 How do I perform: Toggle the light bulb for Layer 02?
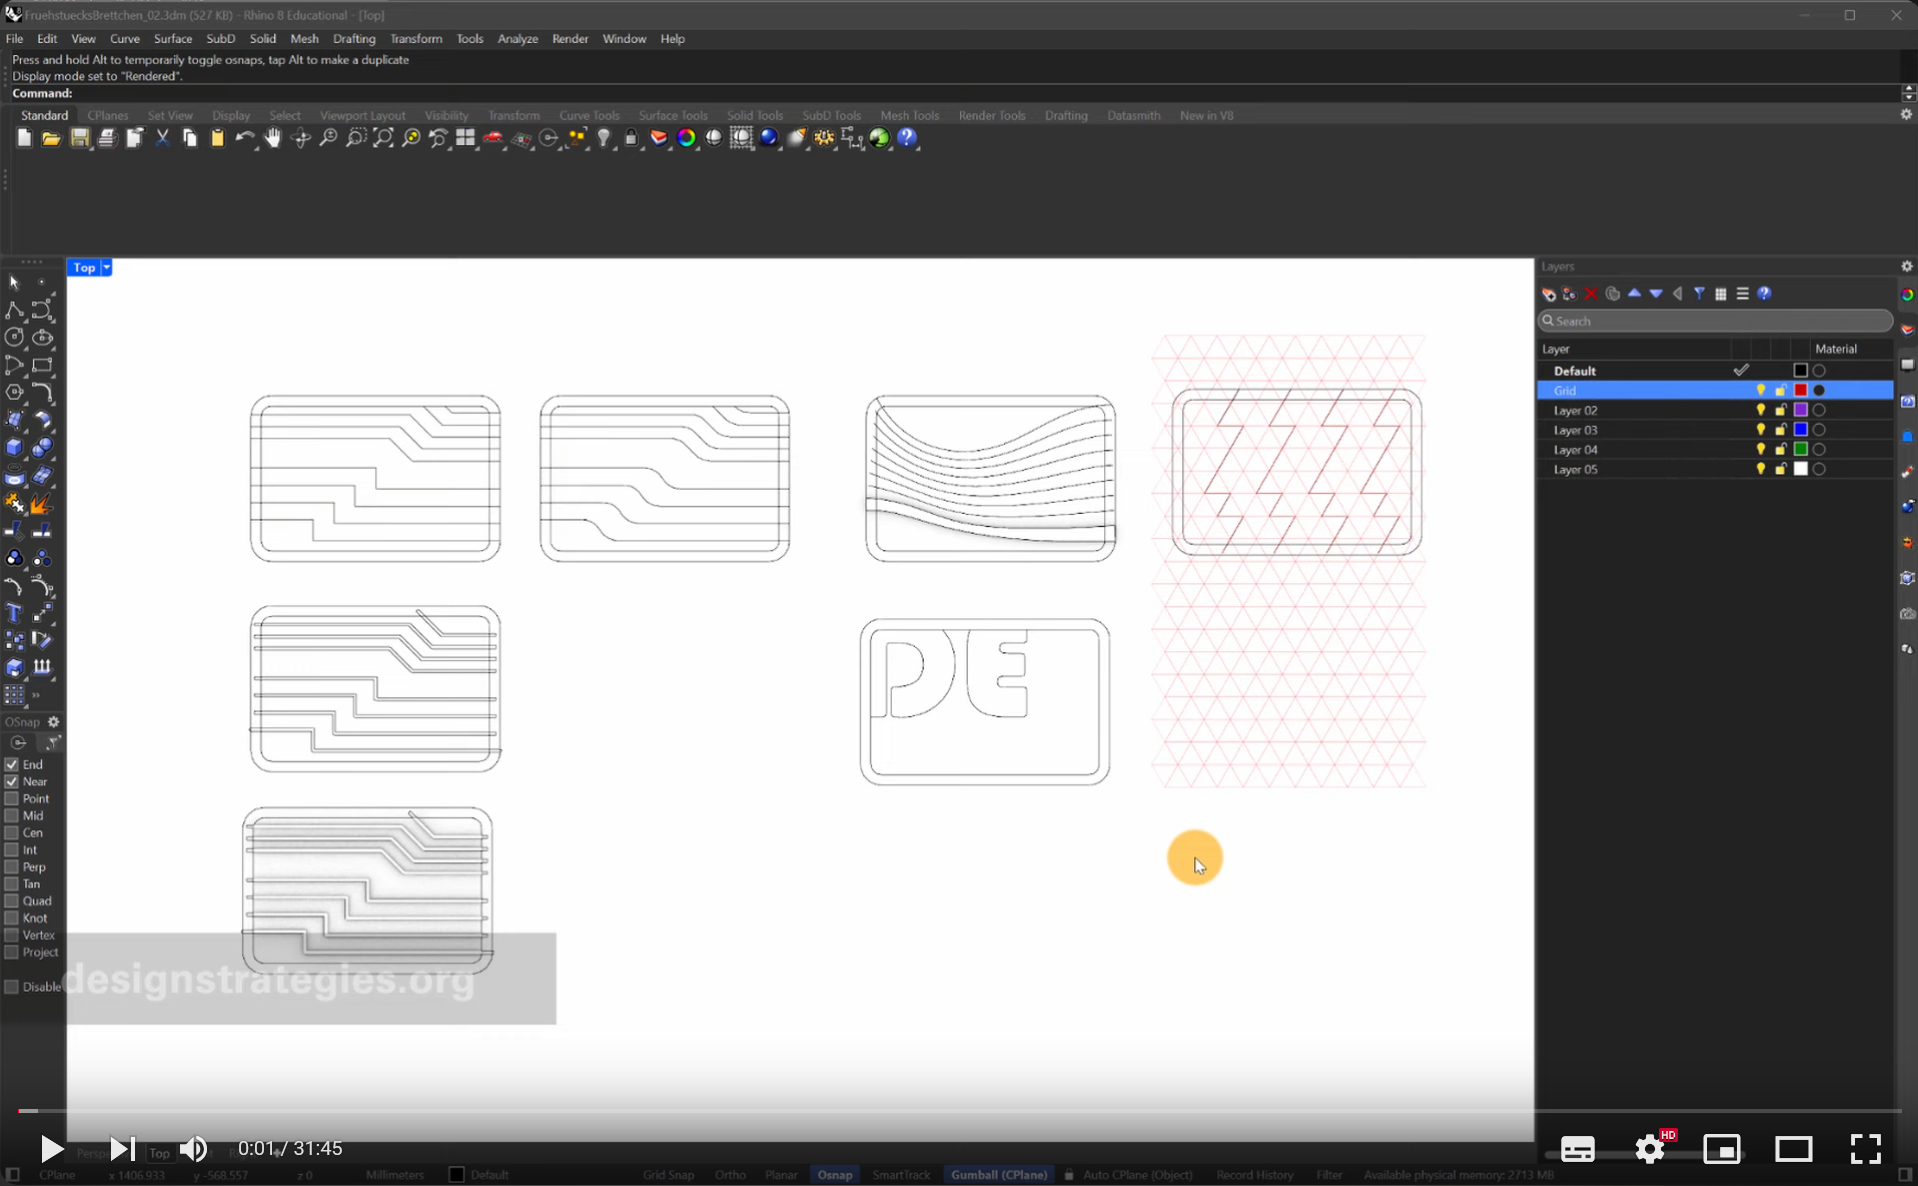[1761, 410]
